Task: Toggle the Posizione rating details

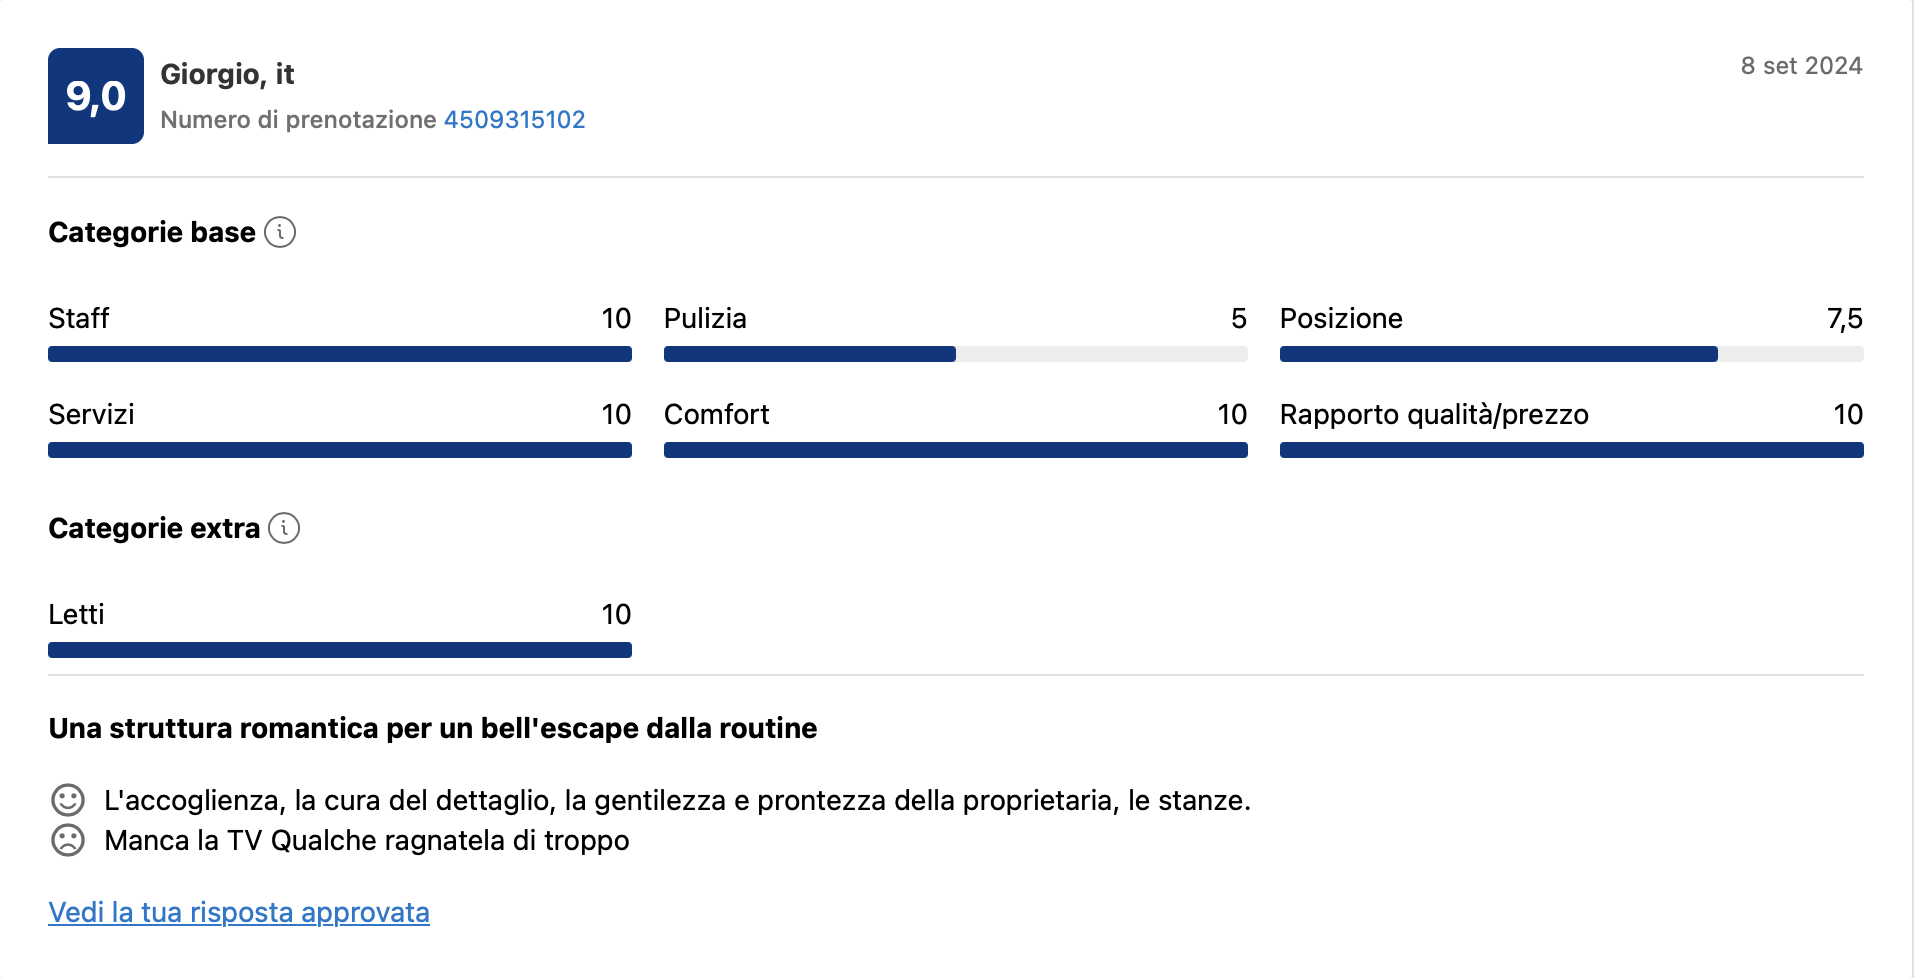Action: [1570, 353]
